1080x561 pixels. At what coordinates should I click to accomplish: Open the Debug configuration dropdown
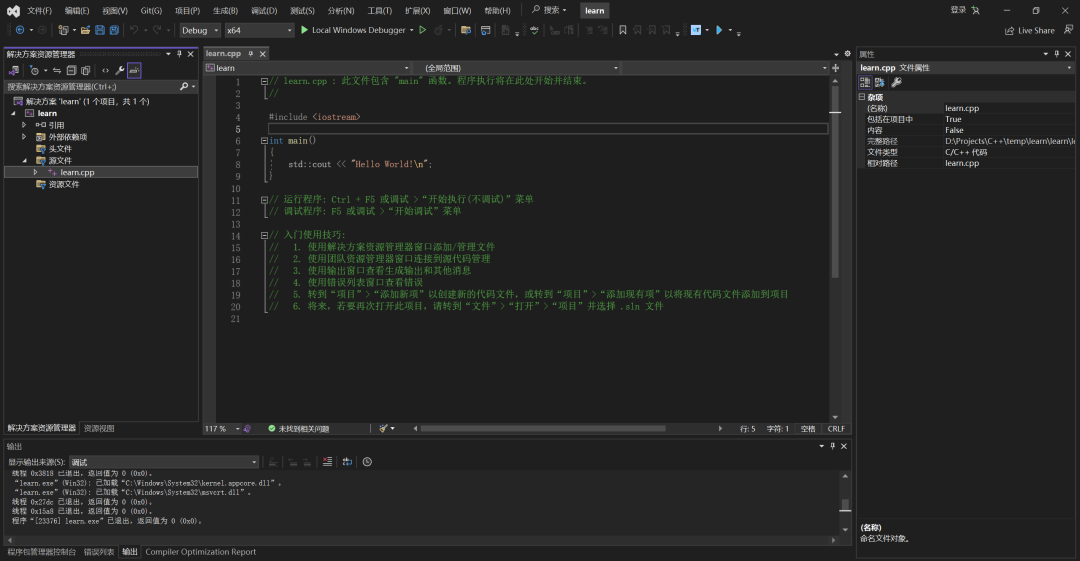click(x=200, y=30)
